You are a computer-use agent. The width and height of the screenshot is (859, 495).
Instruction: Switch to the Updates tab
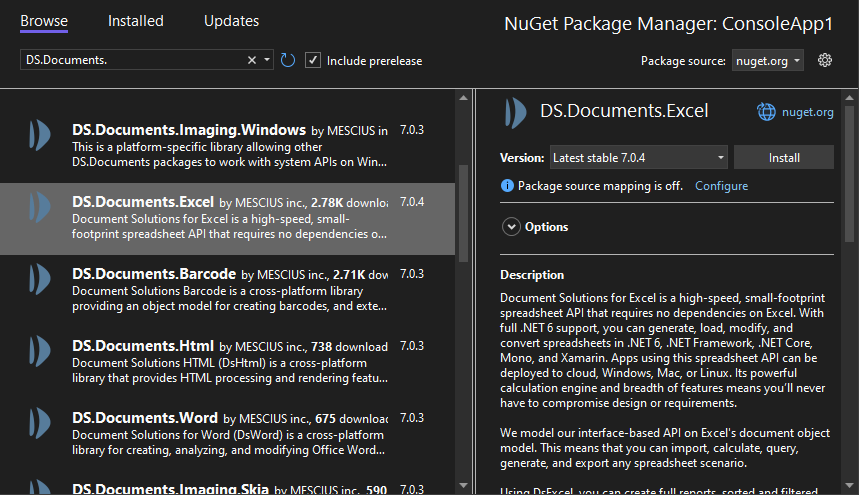(x=231, y=21)
